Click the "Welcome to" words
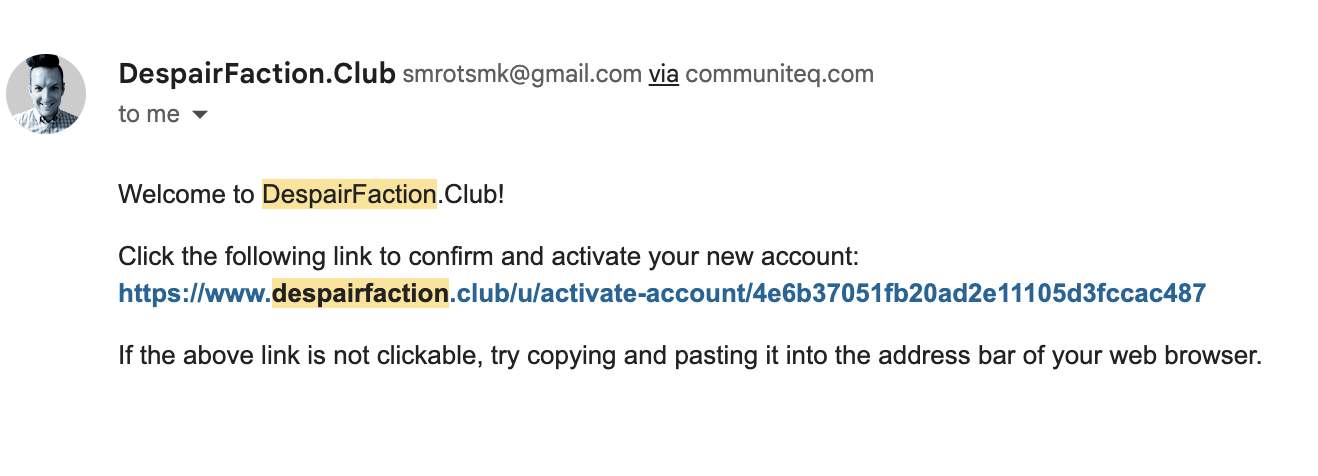 (x=187, y=194)
